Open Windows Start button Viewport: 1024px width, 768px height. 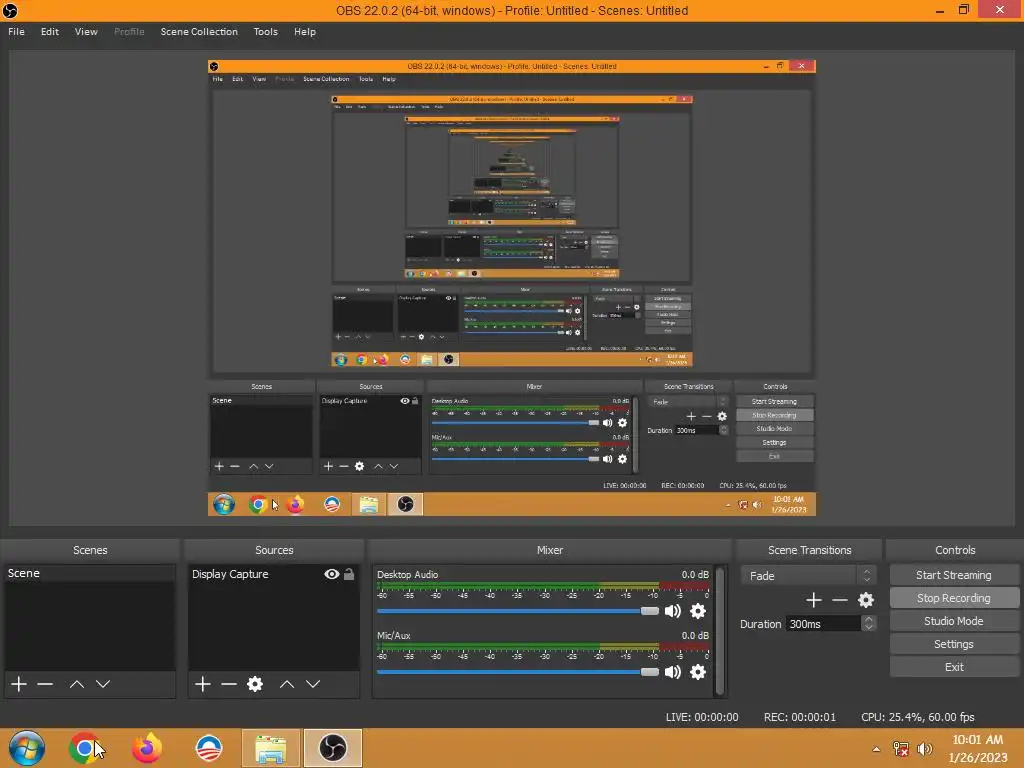click(27, 748)
